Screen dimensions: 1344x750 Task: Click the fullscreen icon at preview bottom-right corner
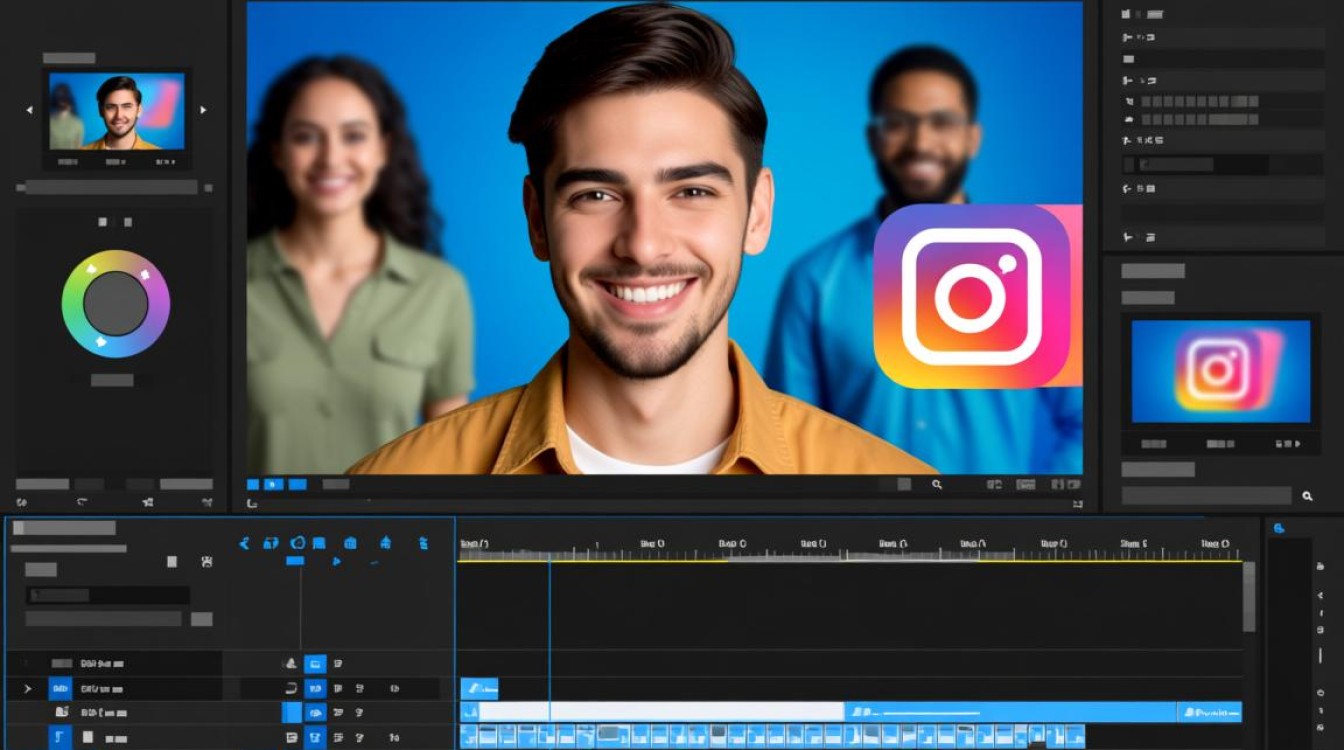pyautogui.click(x=1077, y=504)
